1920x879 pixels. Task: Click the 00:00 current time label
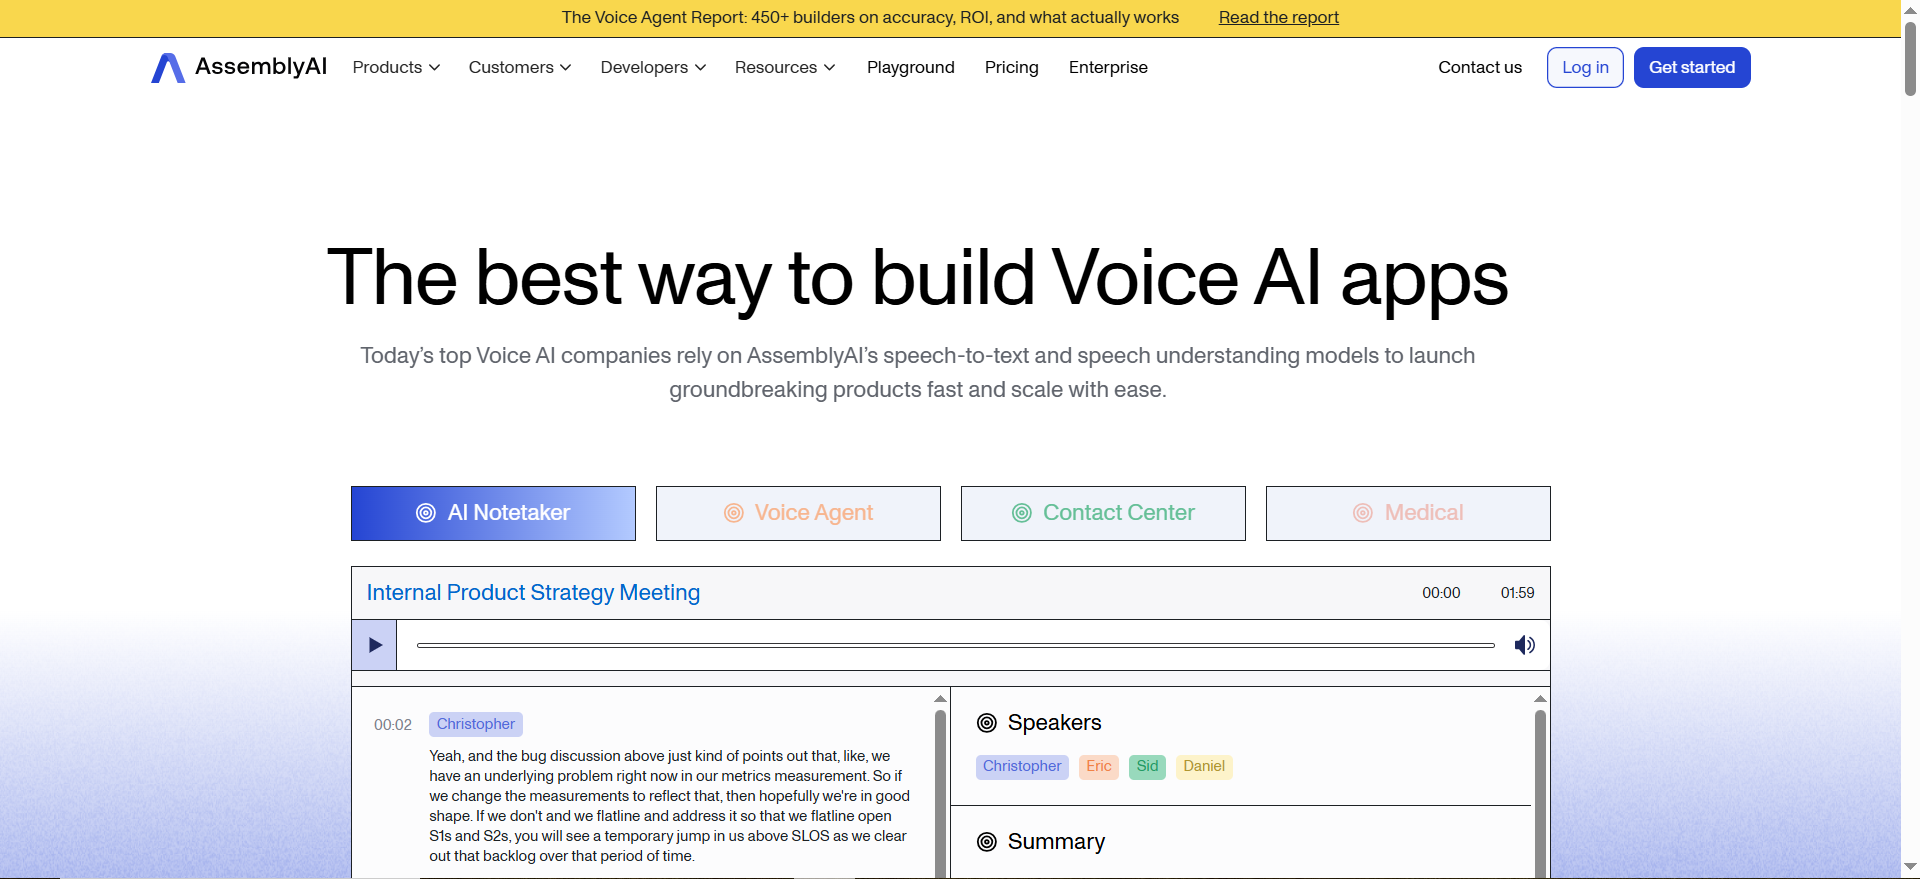click(x=1441, y=593)
